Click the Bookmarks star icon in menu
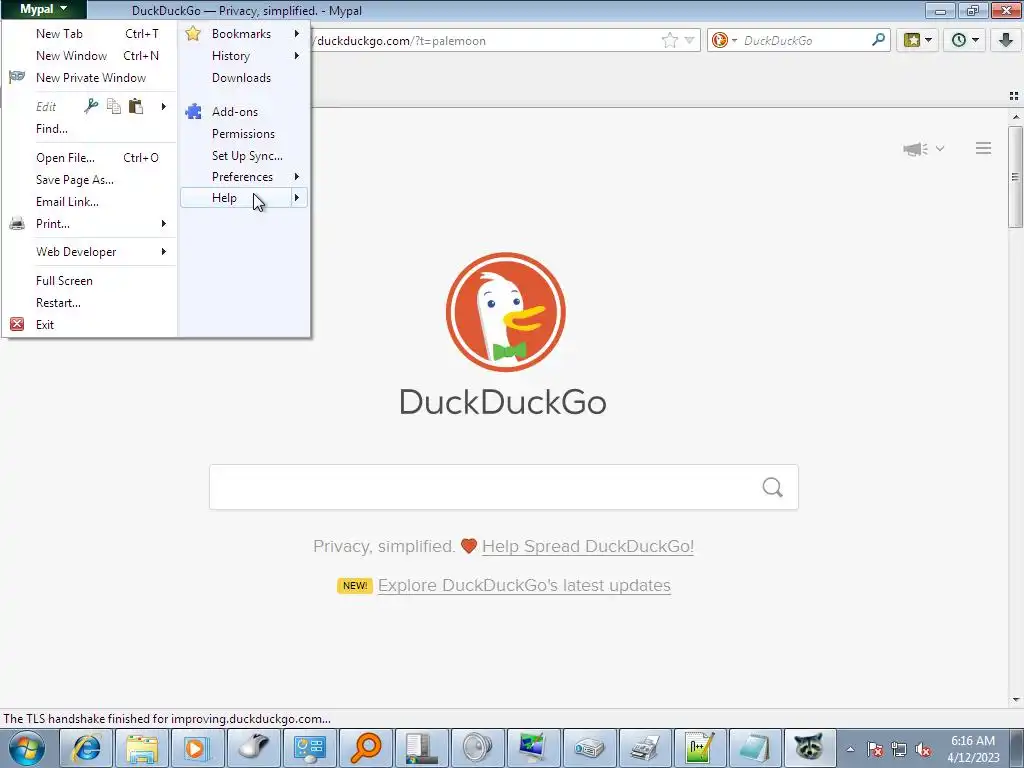The image size is (1024, 768). pyautogui.click(x=193, y=33)
